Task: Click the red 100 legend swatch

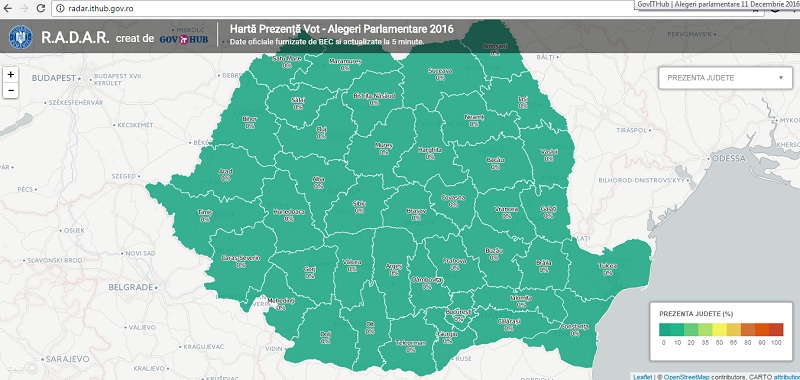Action: click(x=776, y=329)
